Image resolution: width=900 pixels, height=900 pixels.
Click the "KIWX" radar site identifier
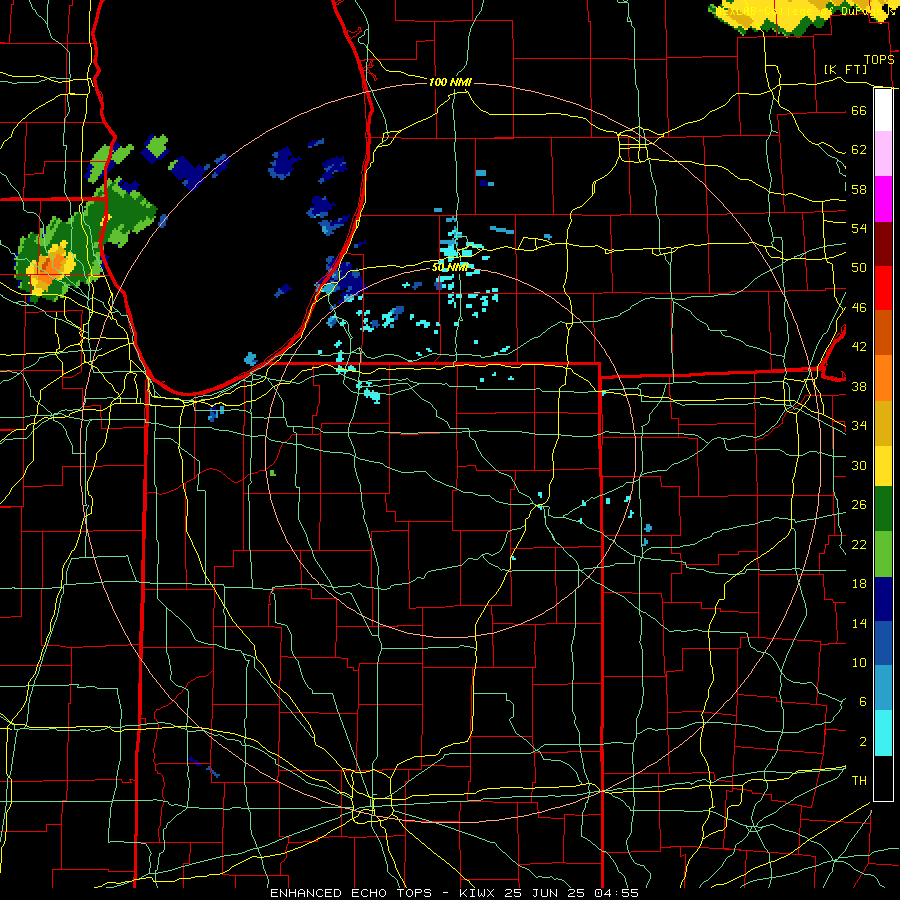[x=479, y=893]
